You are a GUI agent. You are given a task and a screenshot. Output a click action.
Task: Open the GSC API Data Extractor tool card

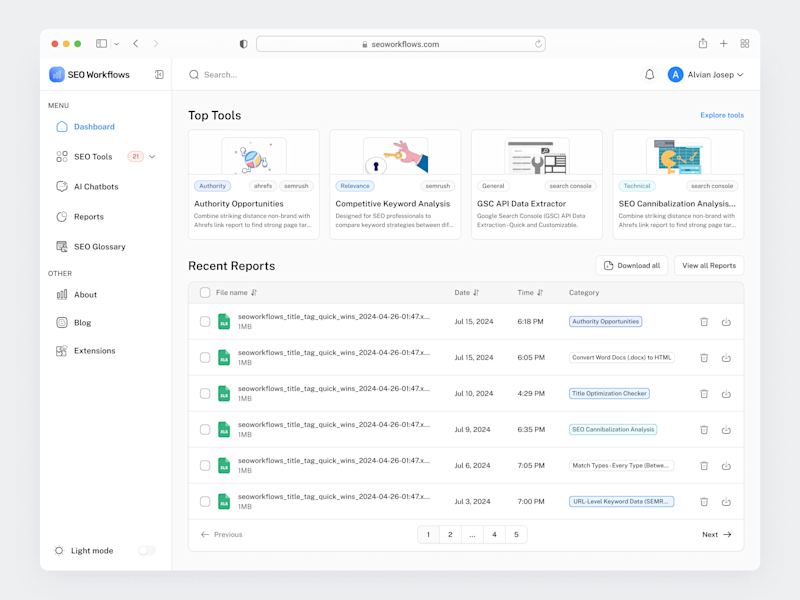click(537, 184)
